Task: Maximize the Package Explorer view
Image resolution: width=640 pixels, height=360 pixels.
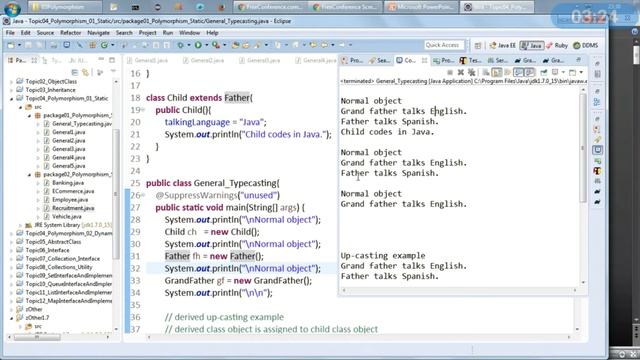Action: coord(112,60)
